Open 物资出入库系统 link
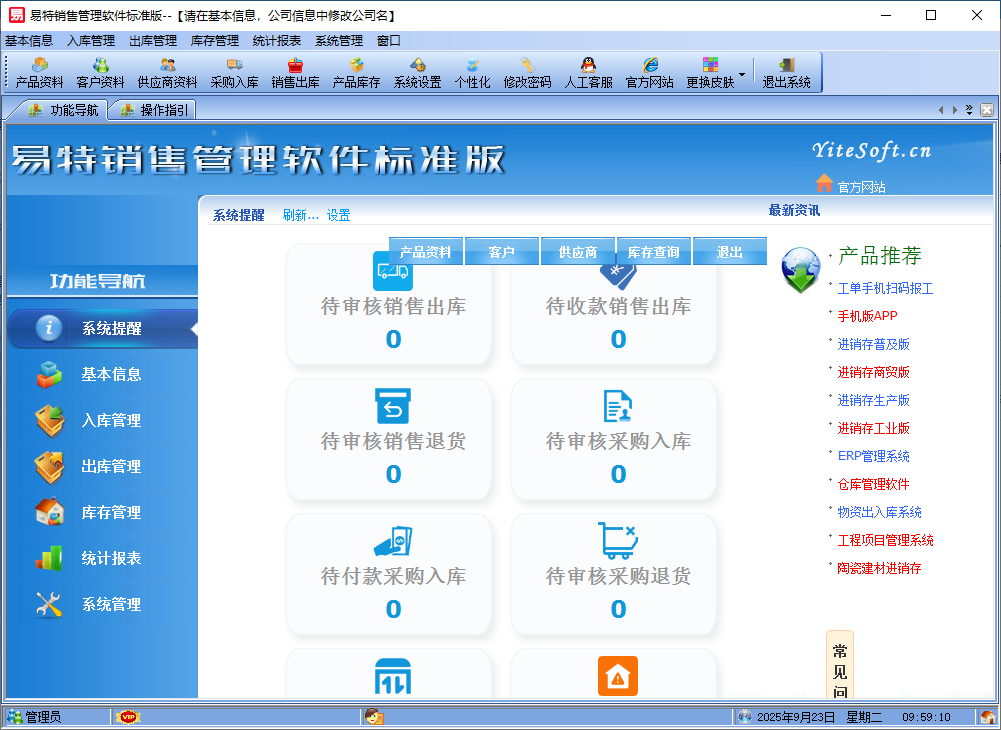This screenshot has height=730, width=1001. (x=879, y=512)
